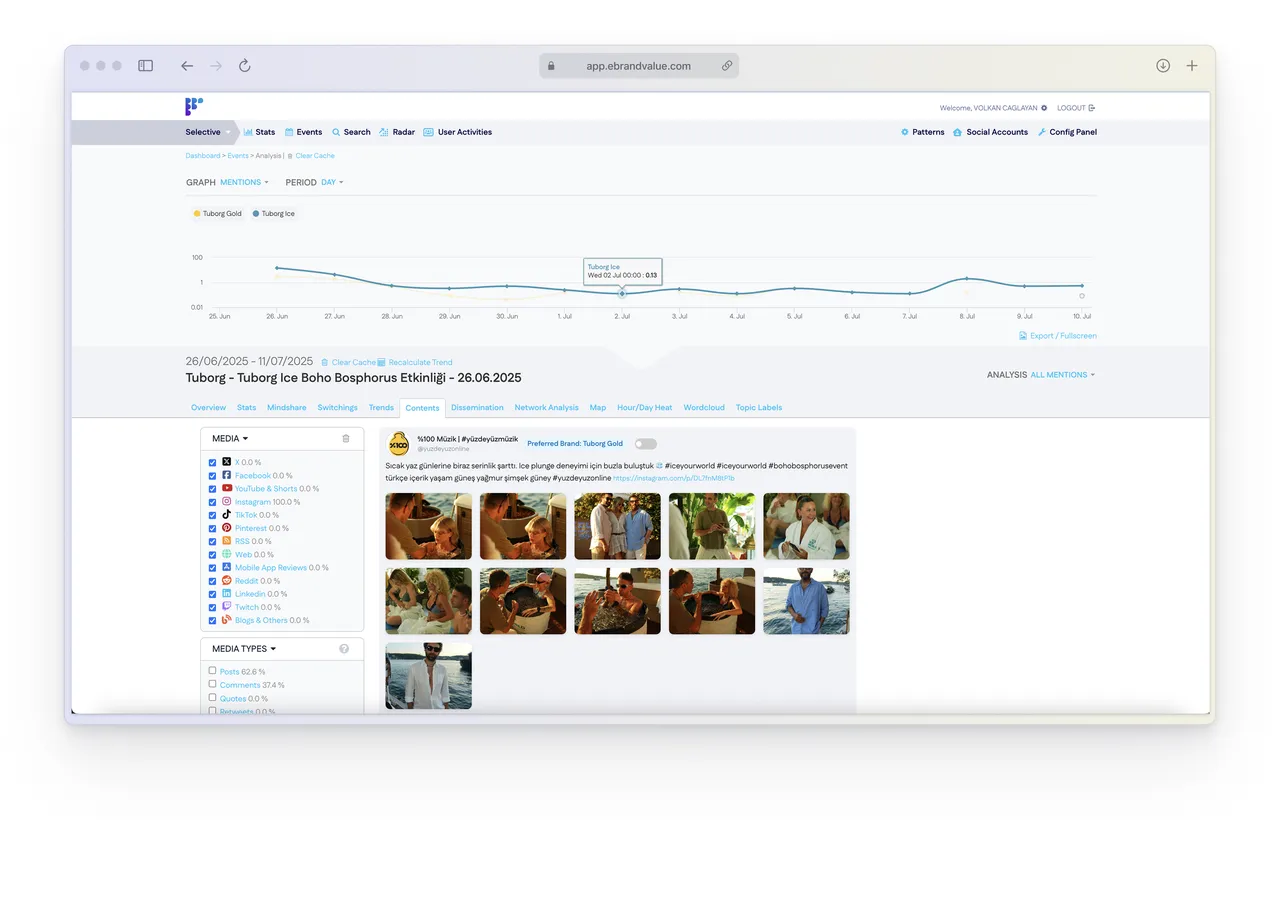This screenshot has width=1280, height=905.
Task: Open the man in blue shirt by sea thumbnail
Action: [x=806, y=601]
